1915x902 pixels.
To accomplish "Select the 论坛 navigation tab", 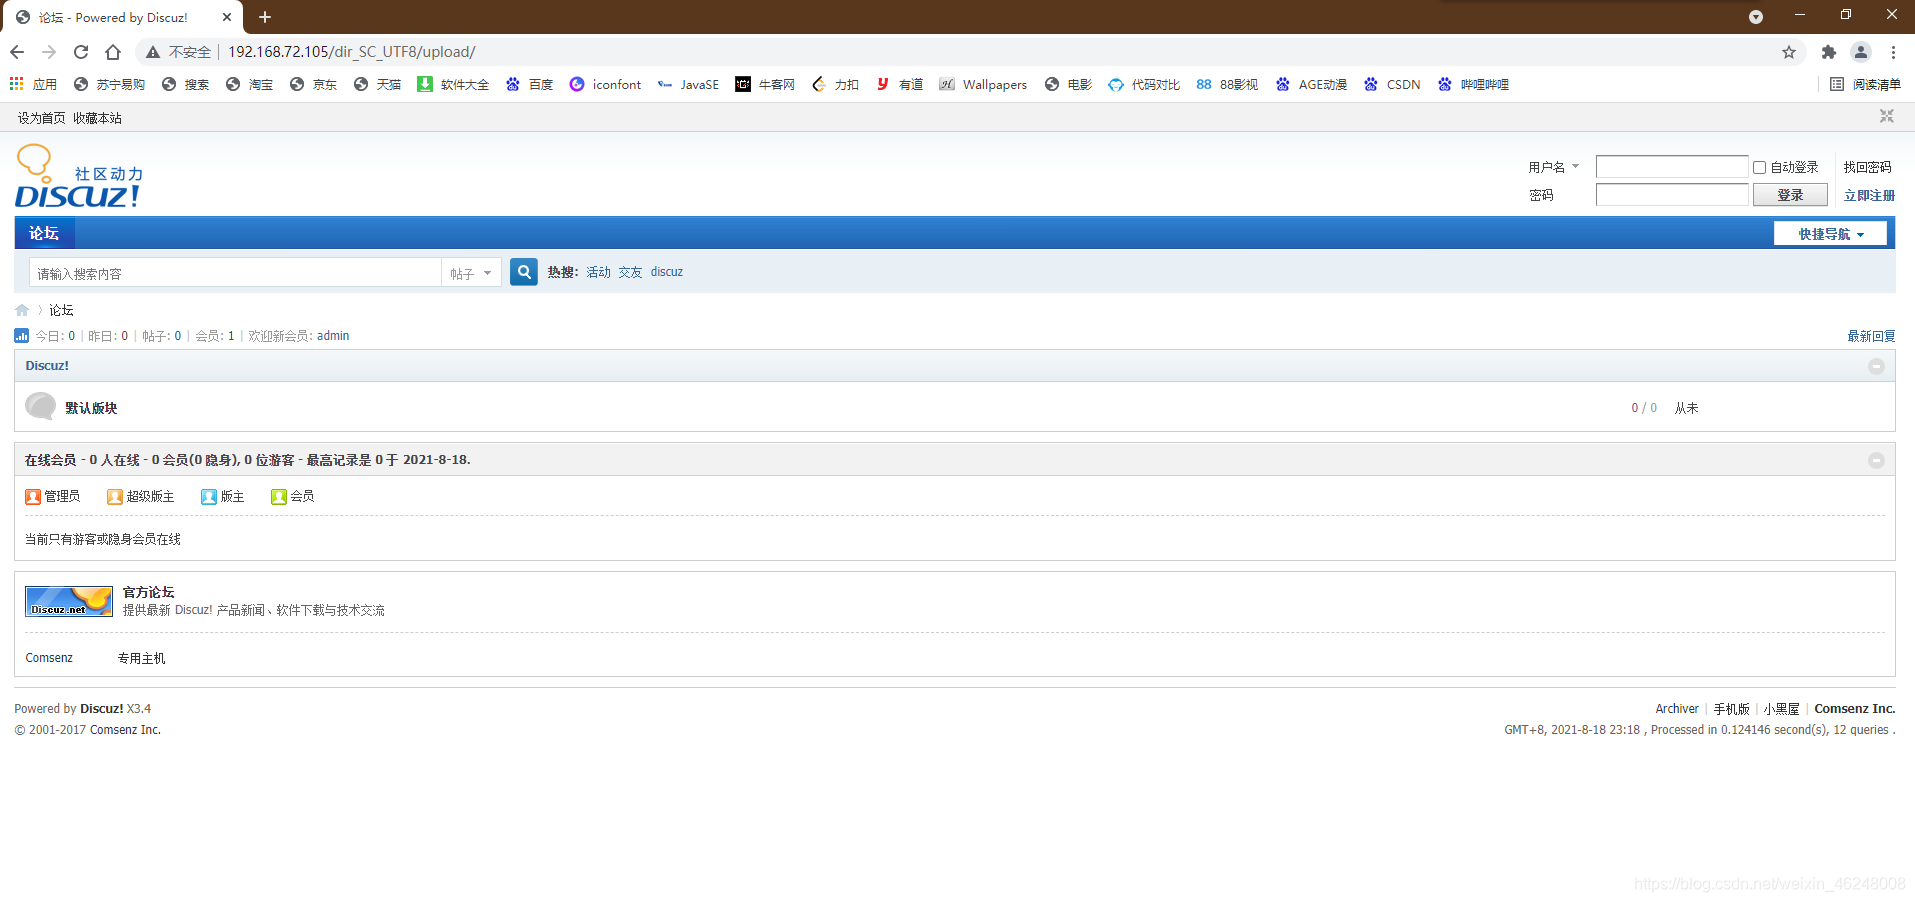I will (x=44, y=233).
